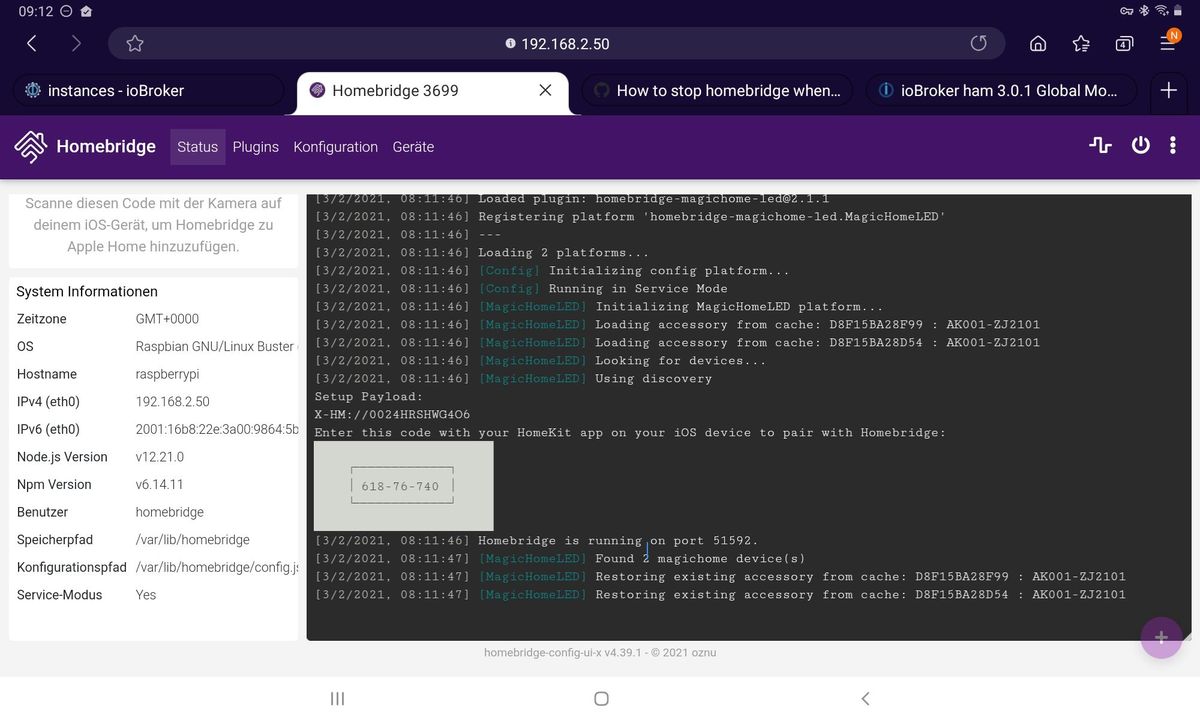The height and width of the screenshot is (720, 1200).
Task: Click site info icon before URL
Action: coord(510,44)
